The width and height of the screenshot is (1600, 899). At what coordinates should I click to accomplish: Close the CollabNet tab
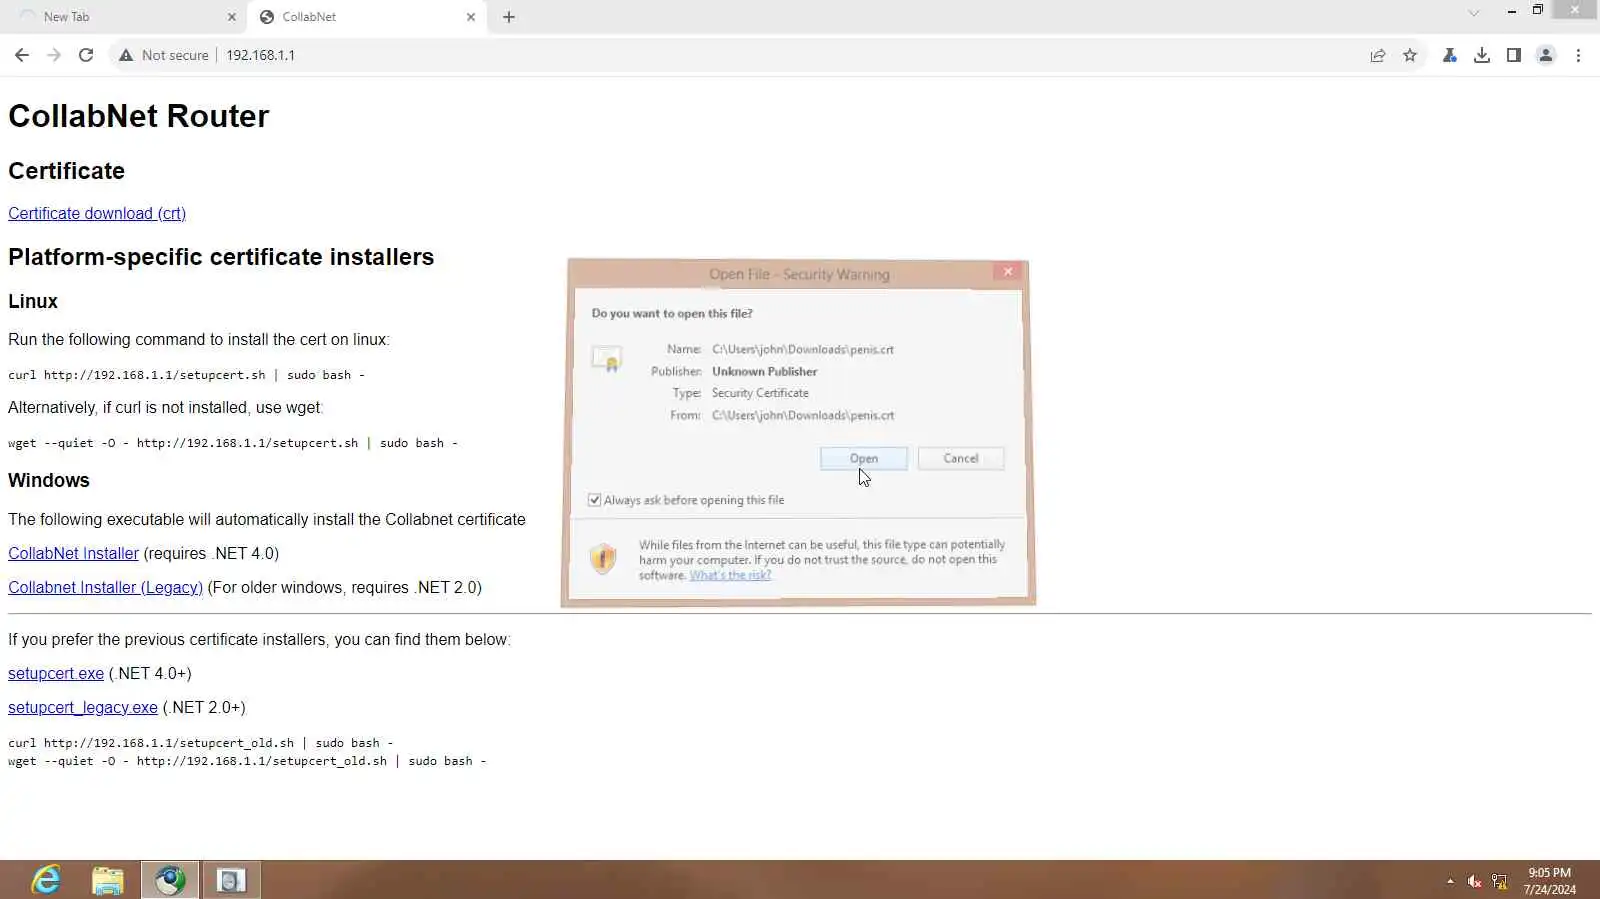(x=471, y=17)
